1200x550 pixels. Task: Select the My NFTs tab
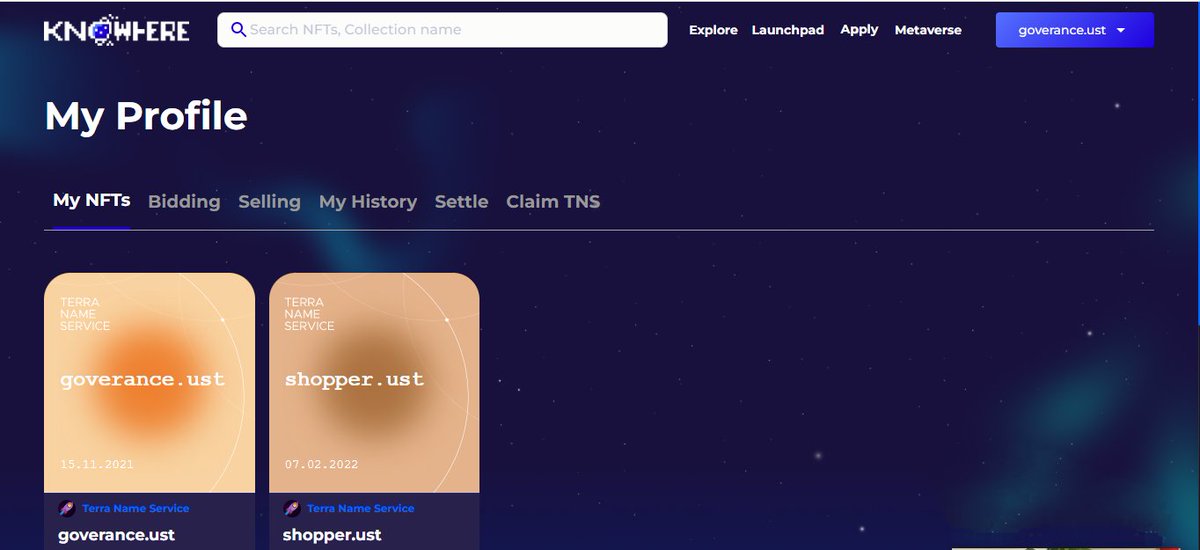(x=91, y=200)
